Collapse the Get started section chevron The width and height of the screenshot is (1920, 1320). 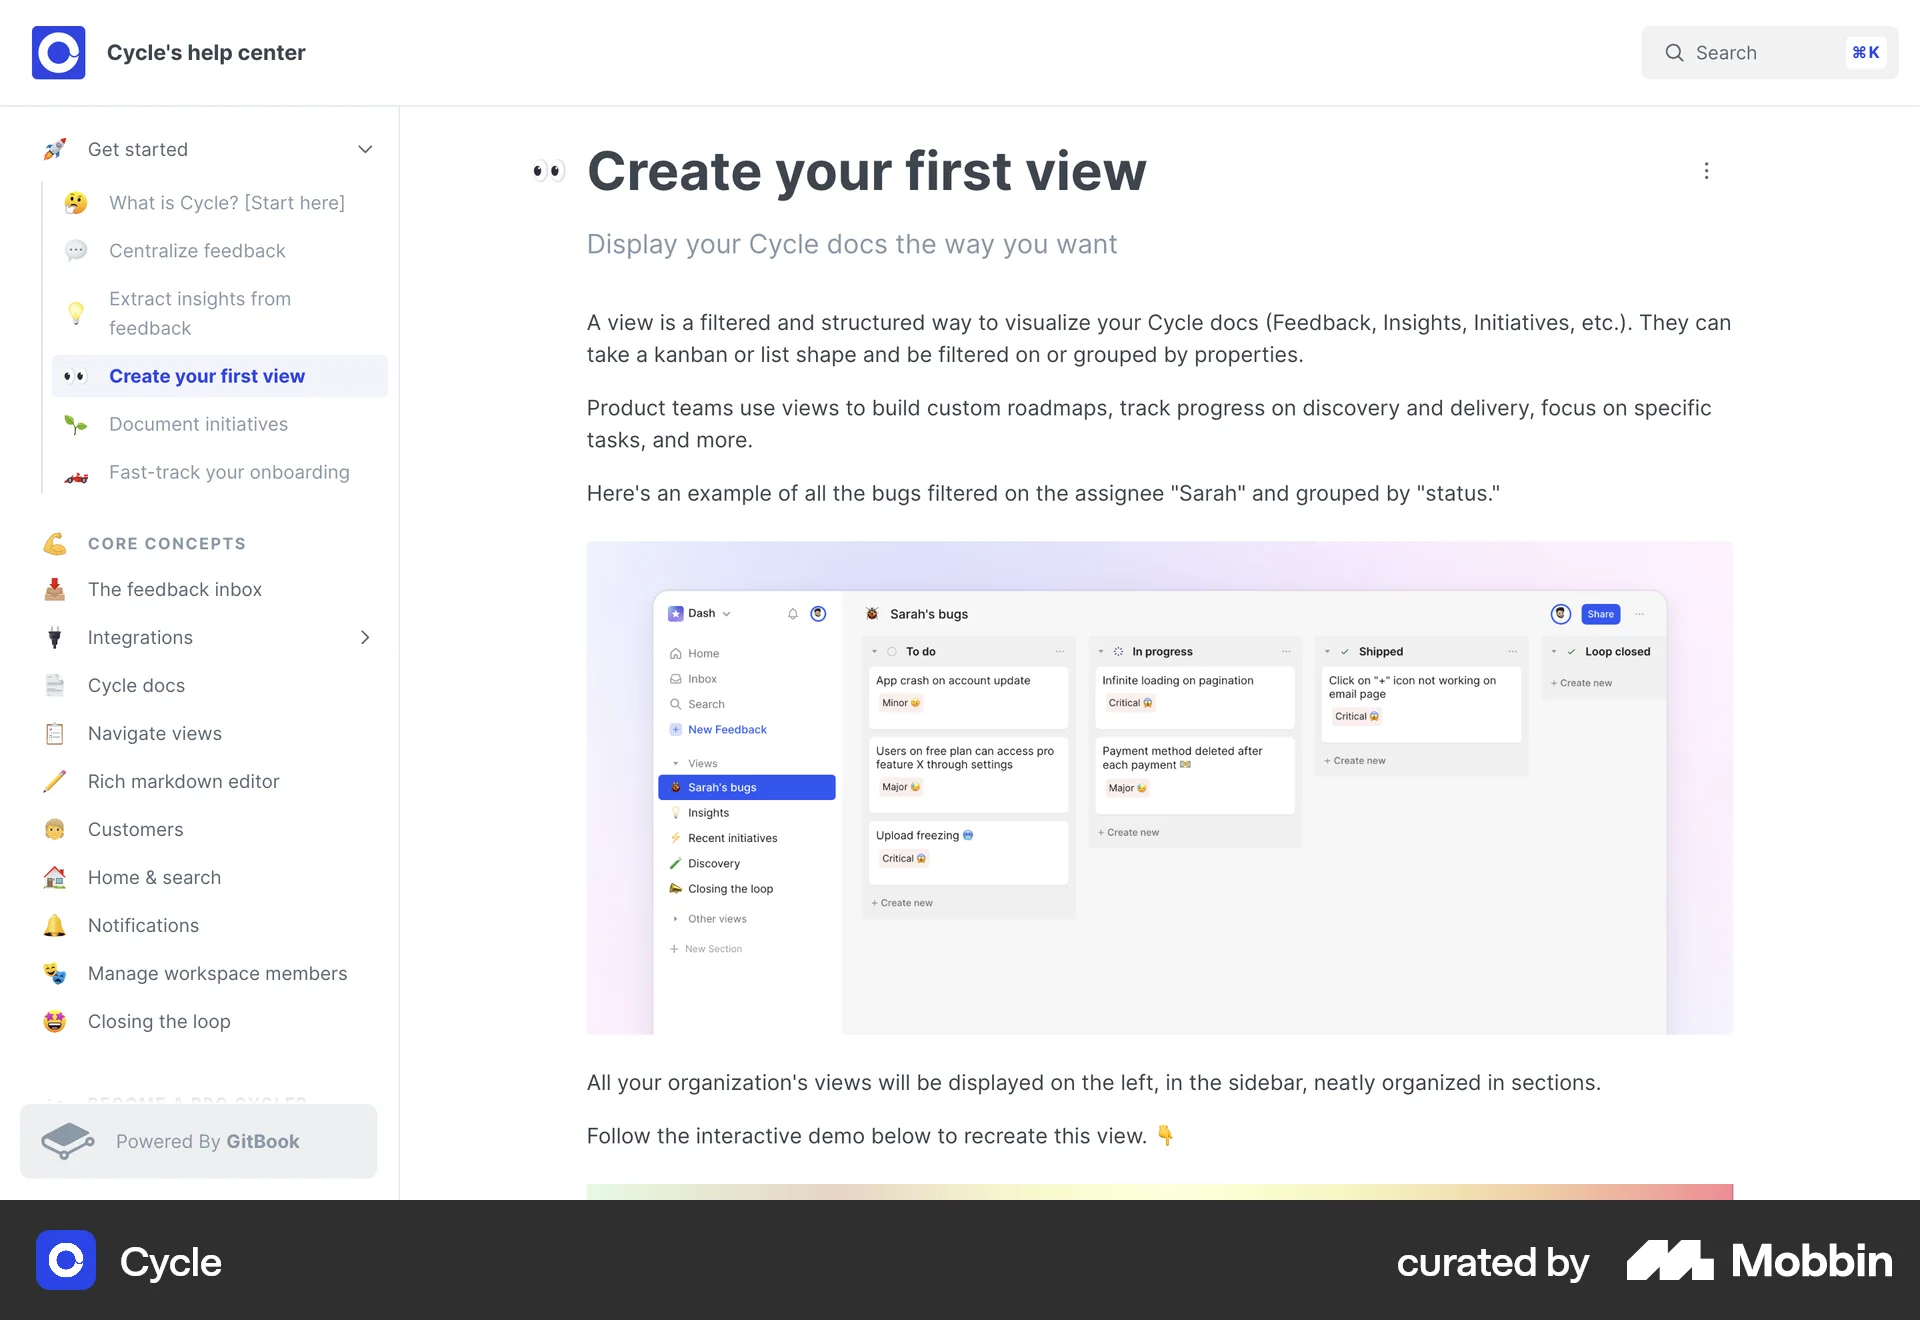coord(365,150)
